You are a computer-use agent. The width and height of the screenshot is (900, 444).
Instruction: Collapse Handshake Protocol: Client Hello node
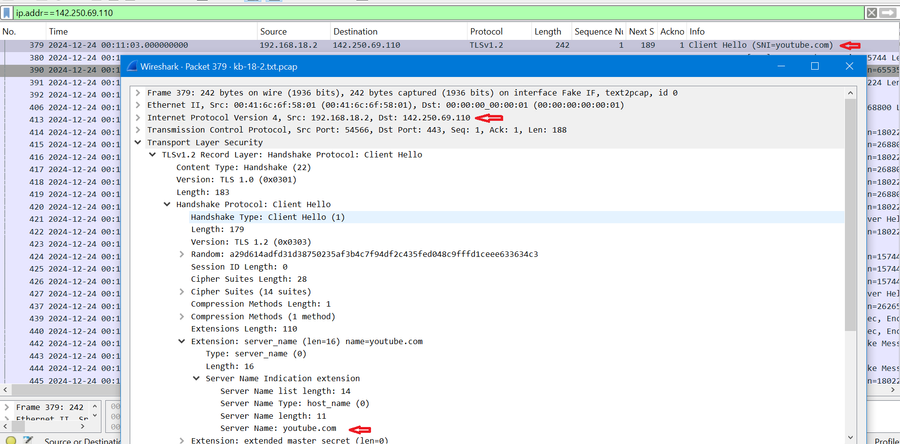(166, 204)
